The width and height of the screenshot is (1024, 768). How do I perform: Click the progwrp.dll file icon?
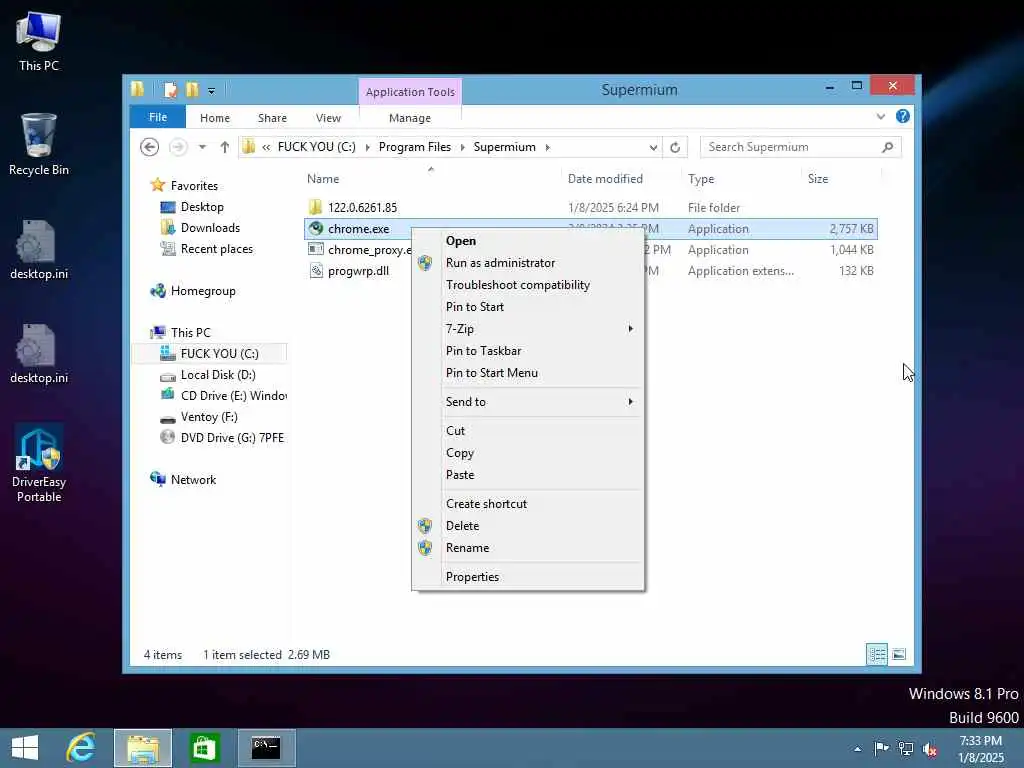click(x=316, y=270)
